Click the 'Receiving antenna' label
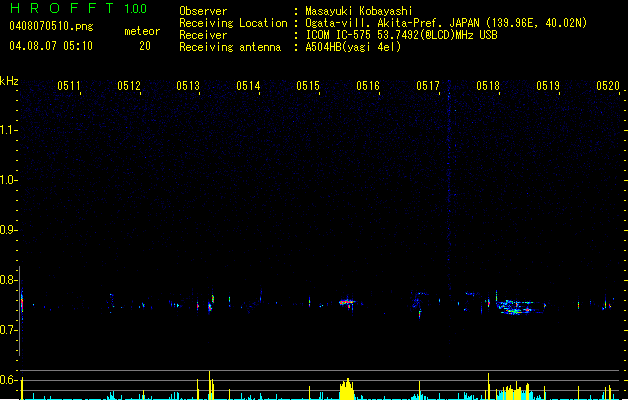Image resolution: width=629 pixels, height=400 pixels. (x=230, y=47)
